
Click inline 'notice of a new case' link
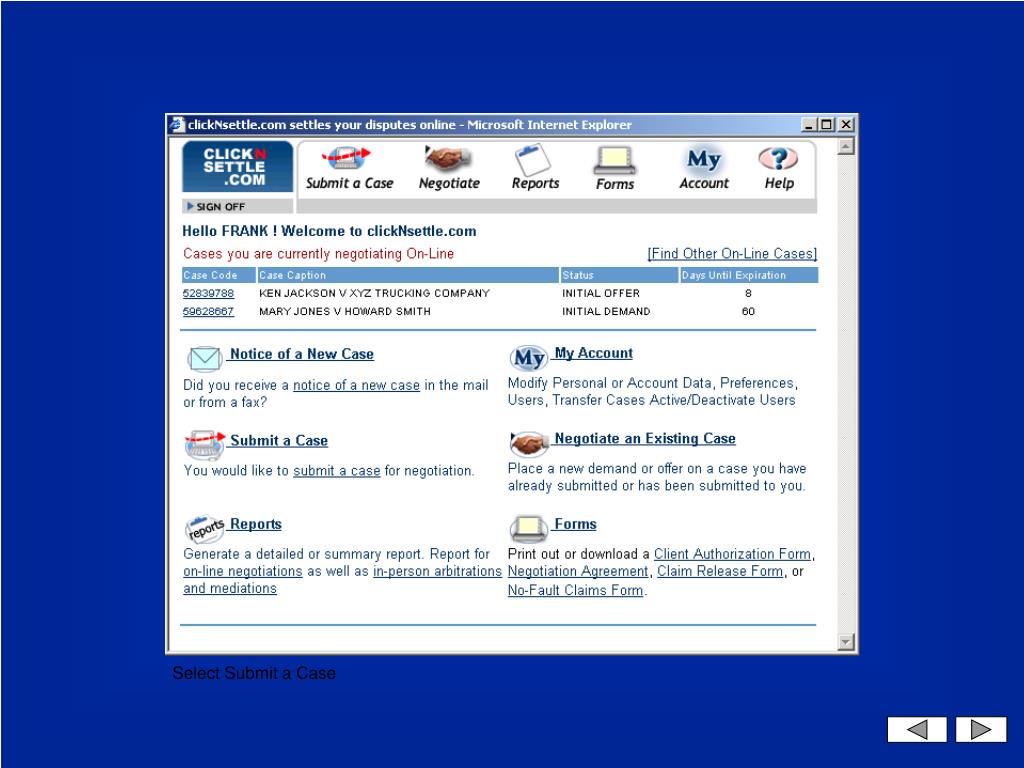[x=356, y=385]
